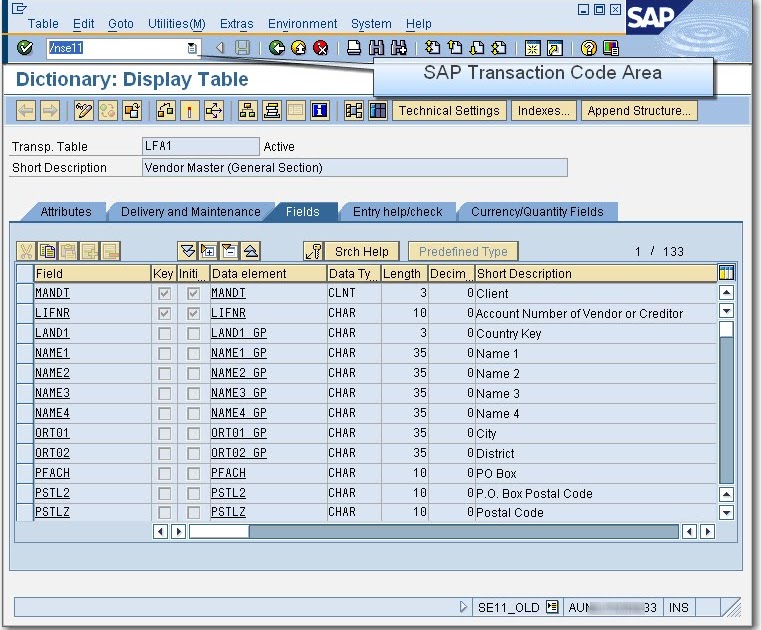Open the yellow Help question-mark icon
761x630 pixels.
pyautogui.click(x=588, y=48)
